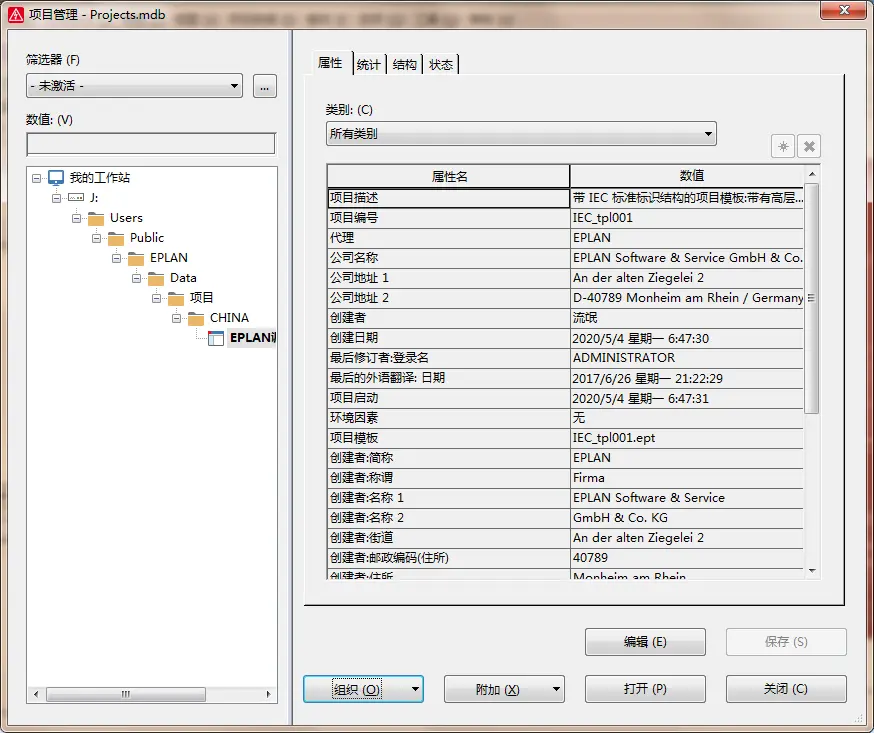Screen dimensions: 874x733
Task: Click the 保存 (S) button
Action: click(x=786, y=642)
